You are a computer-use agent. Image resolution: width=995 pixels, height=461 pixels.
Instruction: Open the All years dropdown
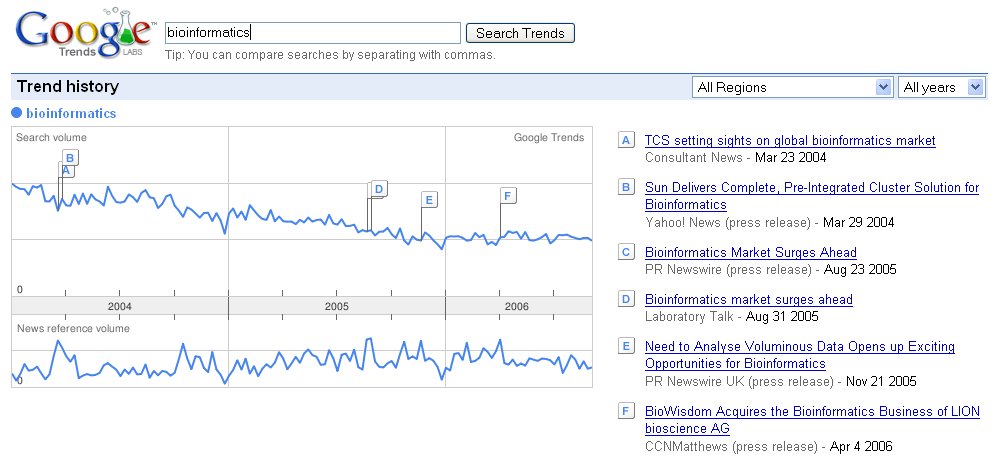point(943,87)
